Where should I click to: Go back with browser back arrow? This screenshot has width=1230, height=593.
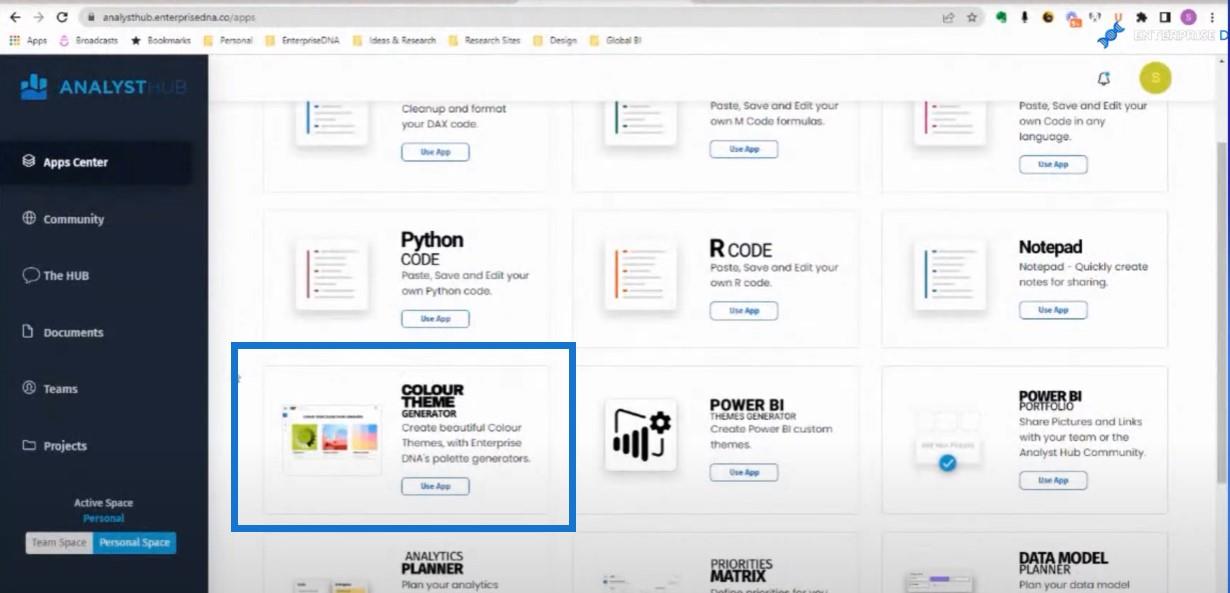pos(15,17)
